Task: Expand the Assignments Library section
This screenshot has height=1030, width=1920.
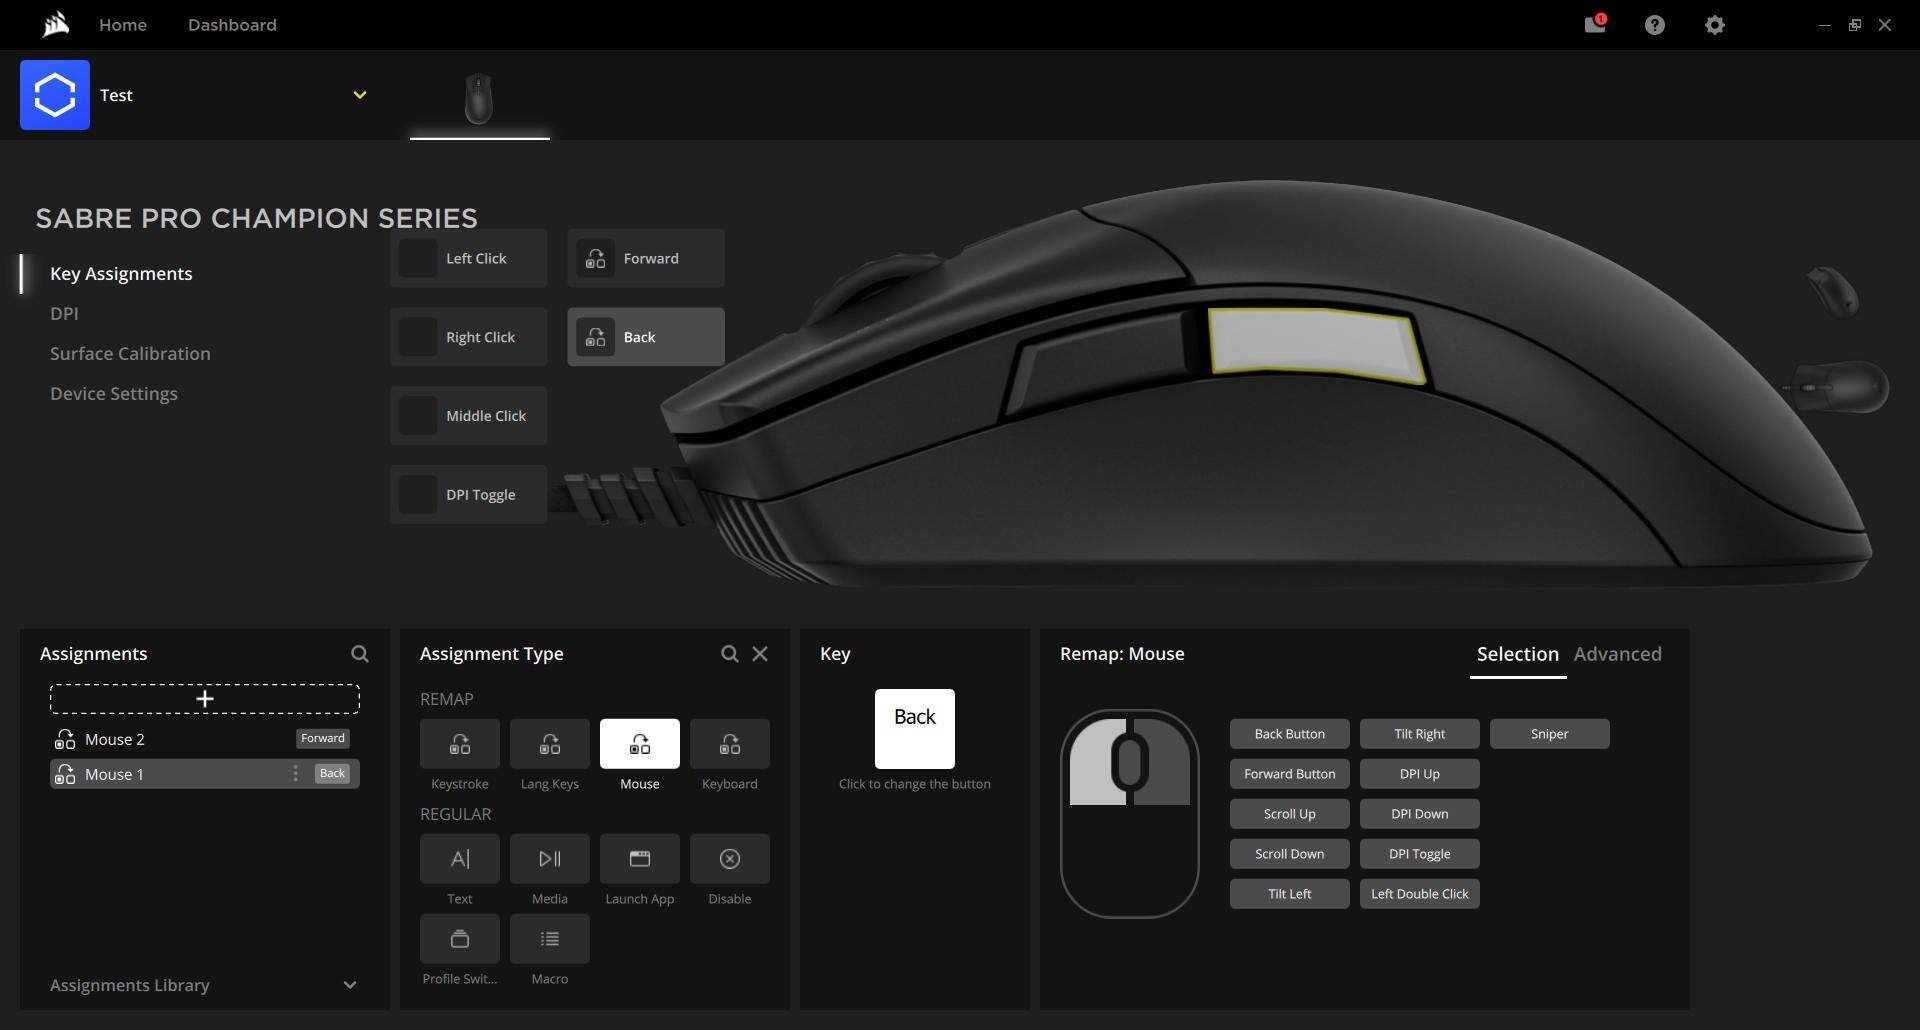Action: [x=350, y=985]
